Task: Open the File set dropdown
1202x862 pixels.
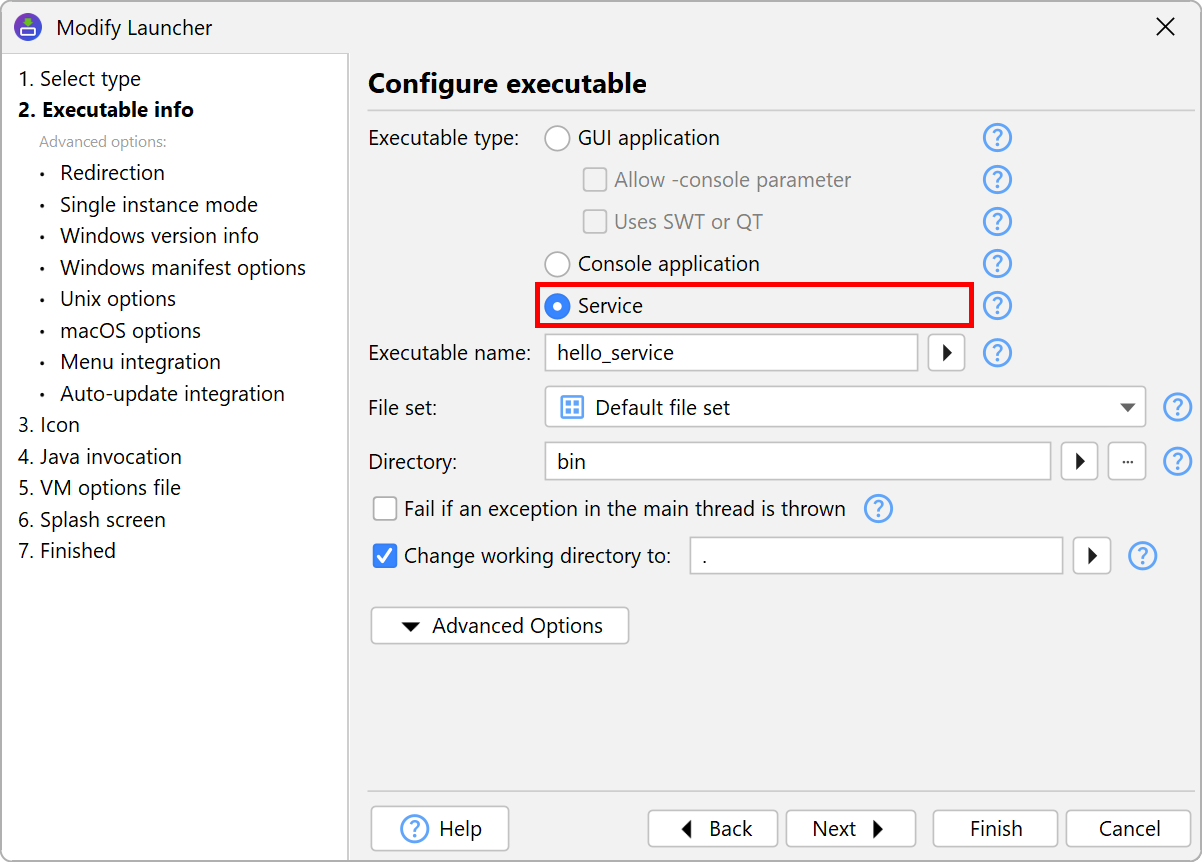Action: [845, 407]
